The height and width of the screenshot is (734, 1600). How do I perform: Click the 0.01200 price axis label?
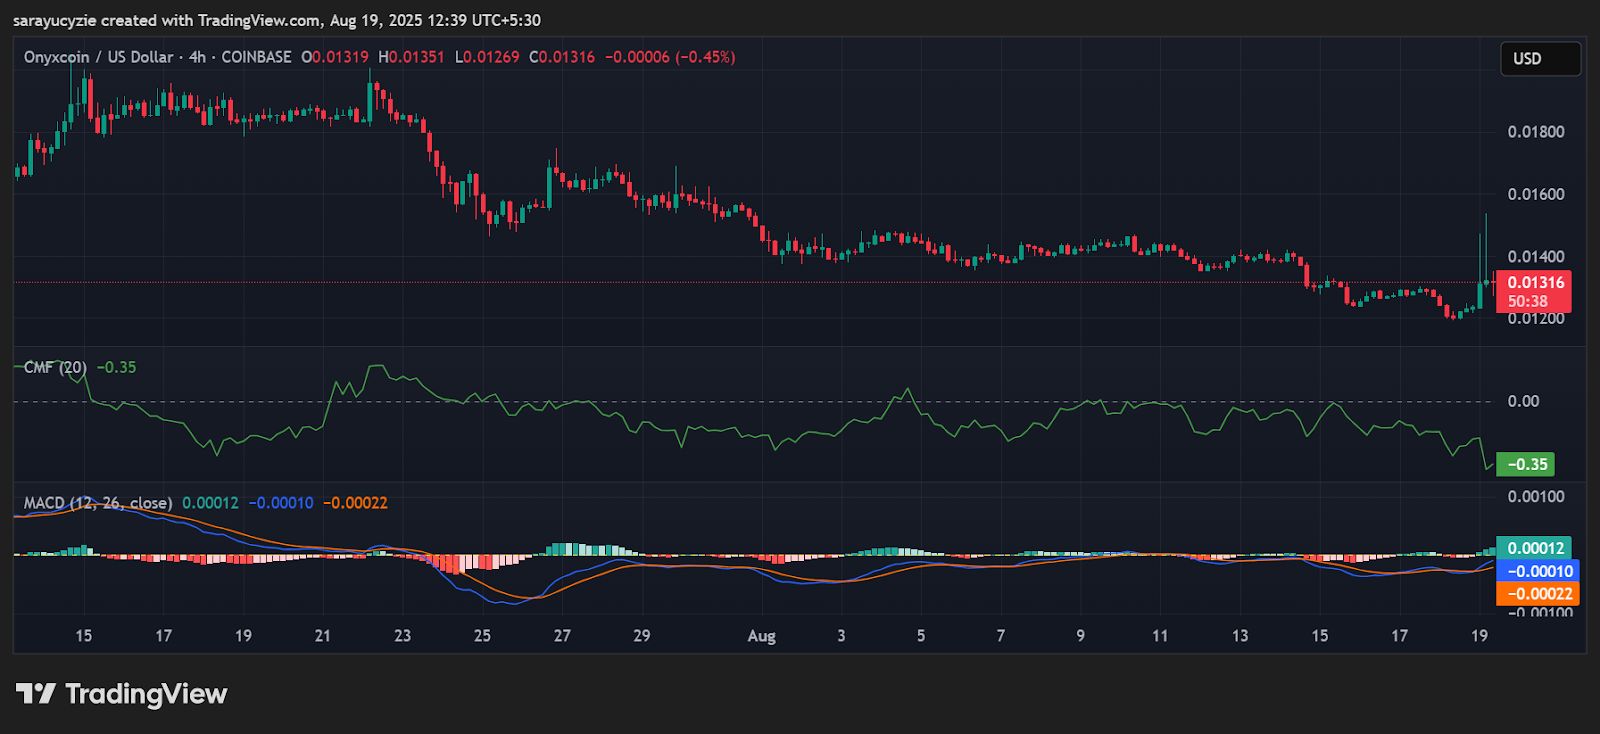pos(1536,319)
